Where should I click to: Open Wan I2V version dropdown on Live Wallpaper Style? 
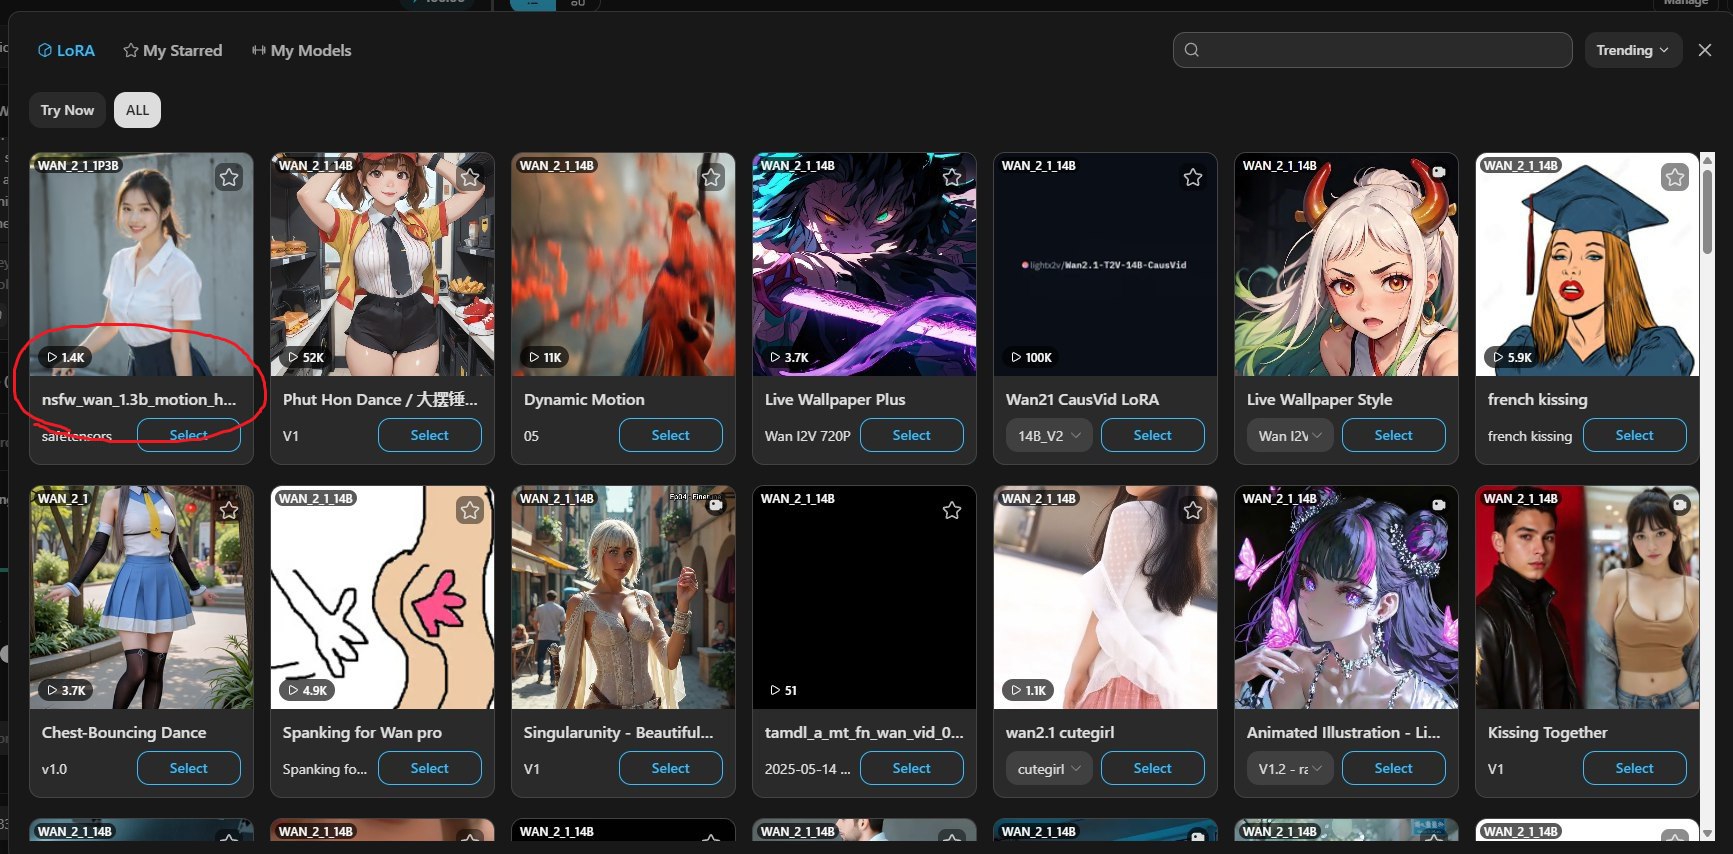(x=1290, y=436)
